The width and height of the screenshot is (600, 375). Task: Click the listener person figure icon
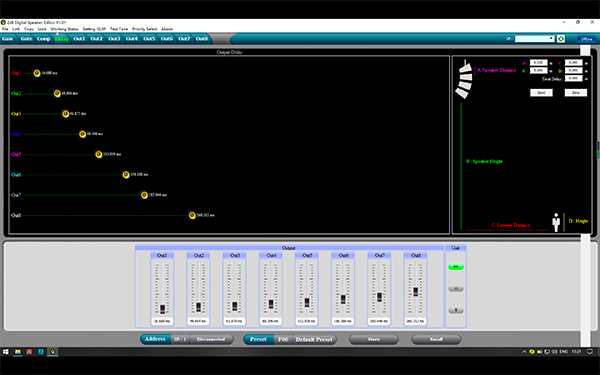click(556, 222)
